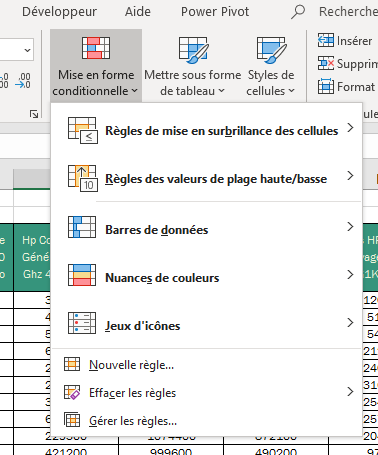Open the Format cells button
The height and width of the screenshot is (455, 378).
[x=346, y=87]
